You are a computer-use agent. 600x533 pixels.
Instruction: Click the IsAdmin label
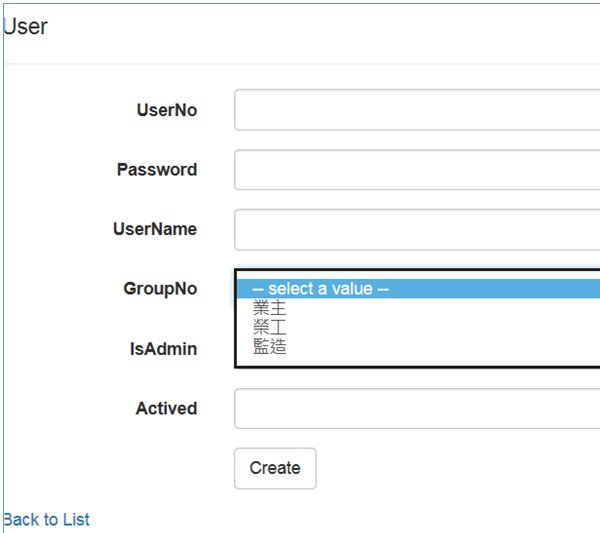click(x=163, y=349)
